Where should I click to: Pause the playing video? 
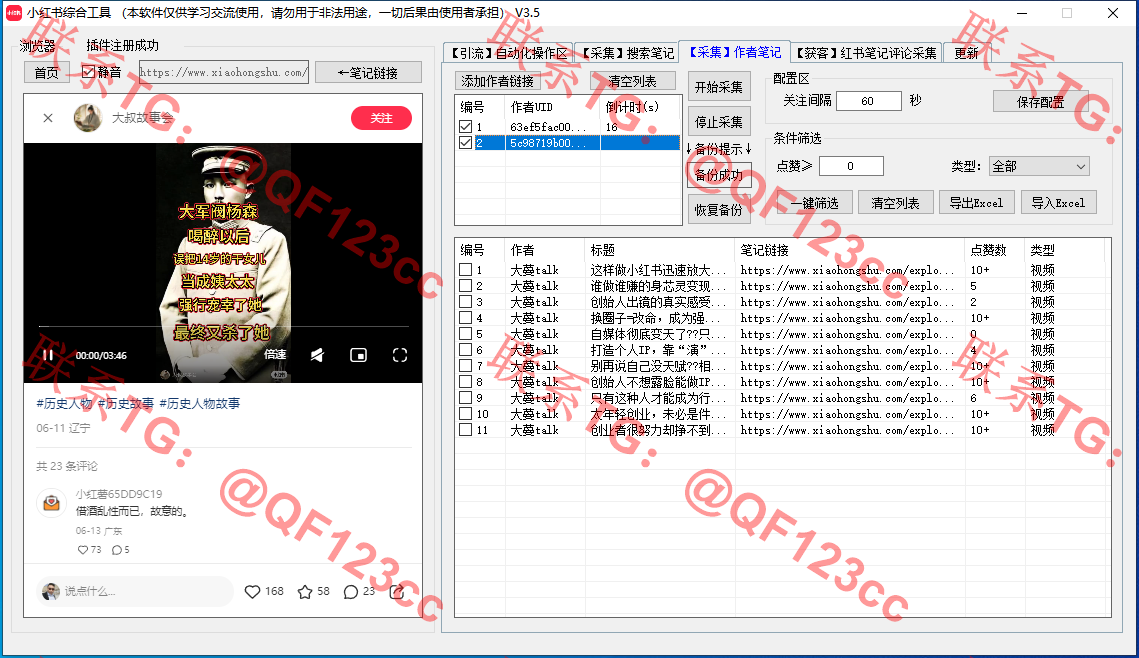click(x=48, y=355)
